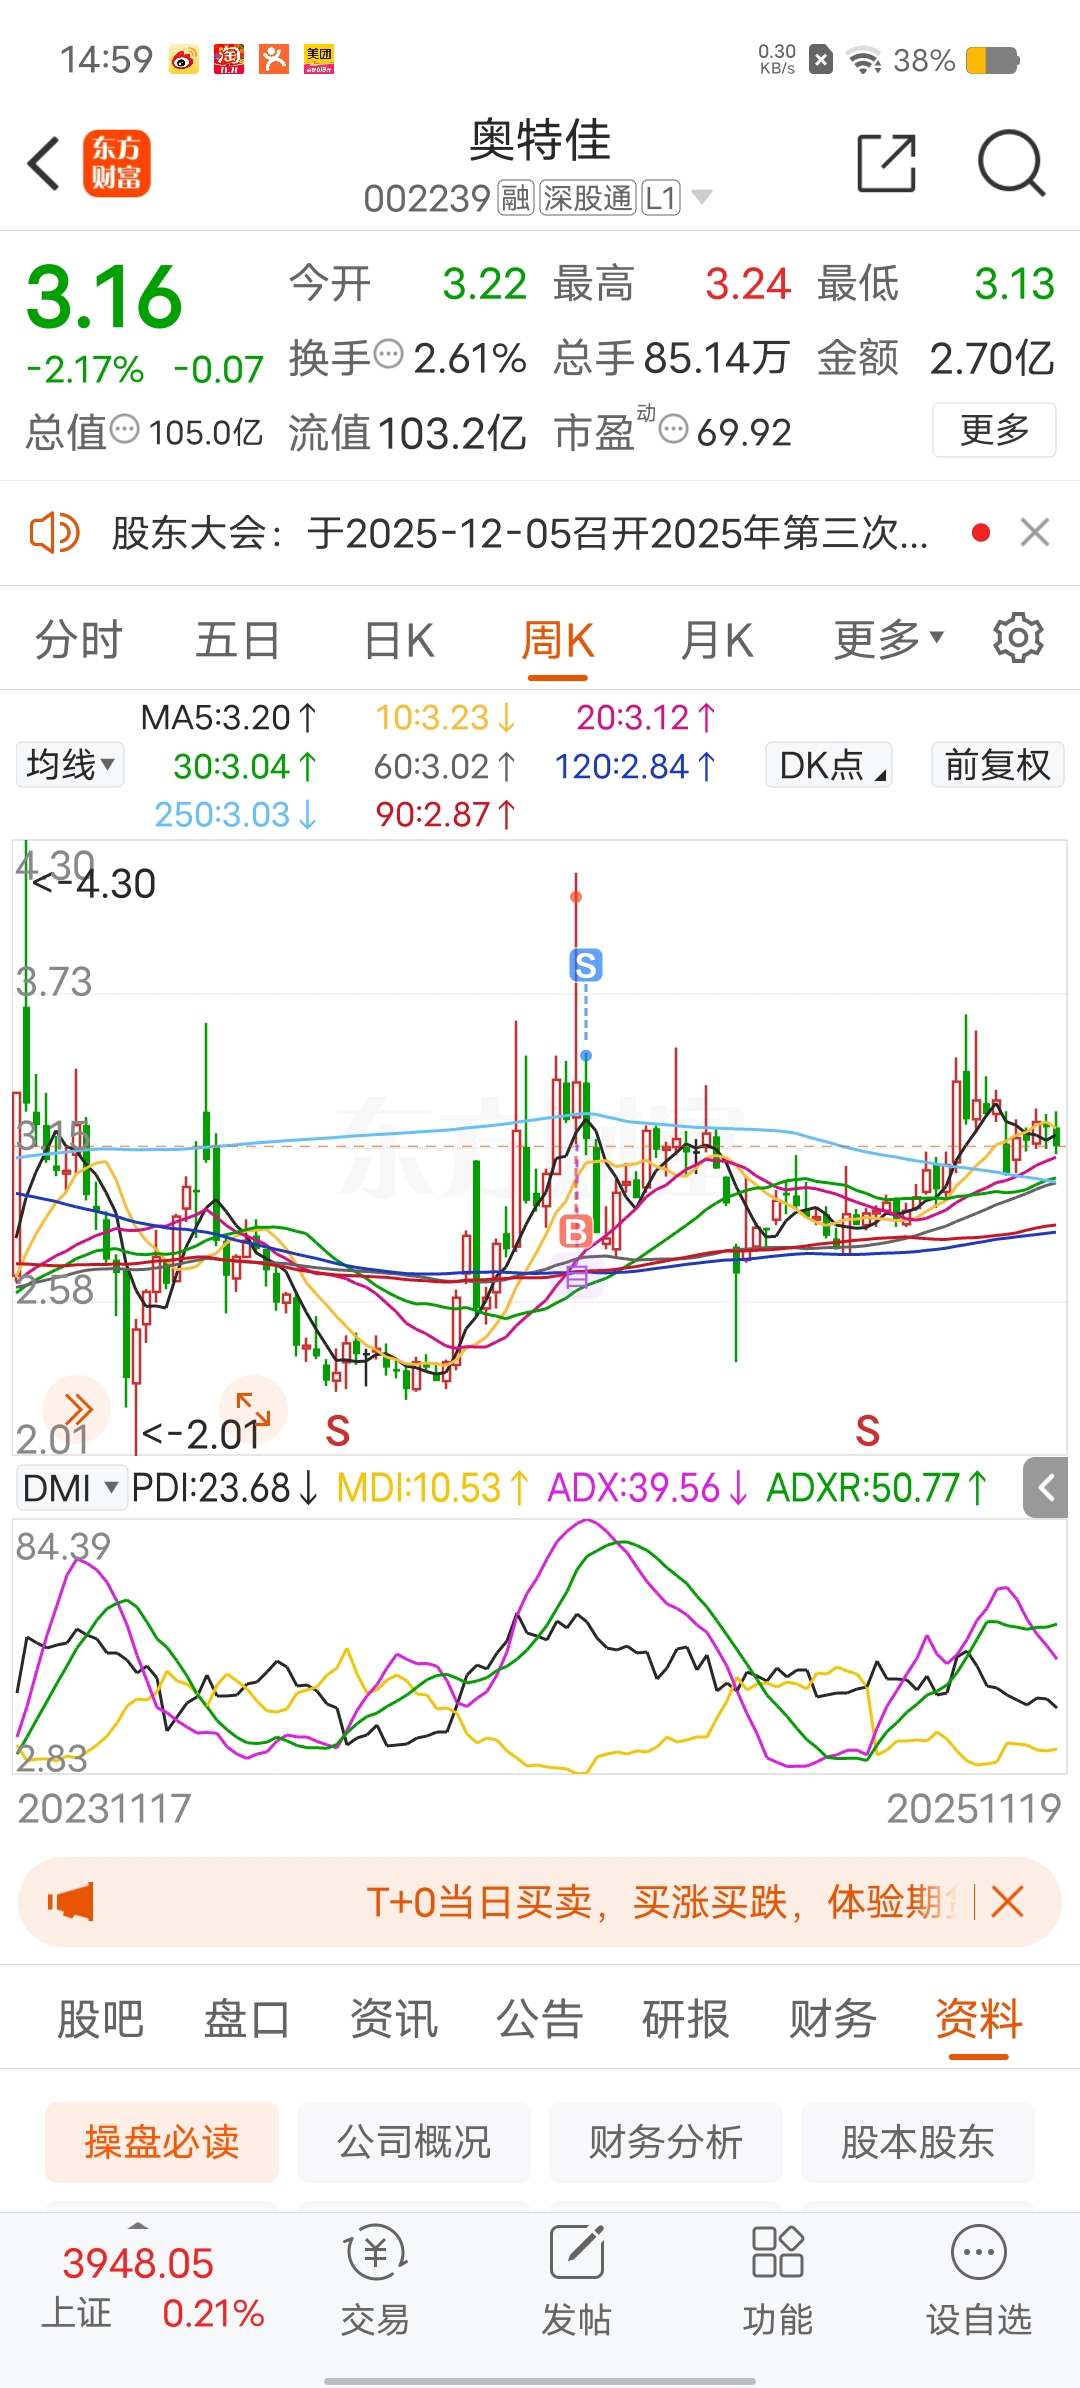Image resolution: width=1080 pixels, height=2388 pixels.
Task: Tap the 120:2.84 moving average value
Action: pyautogui.click(x=636, y=766)
